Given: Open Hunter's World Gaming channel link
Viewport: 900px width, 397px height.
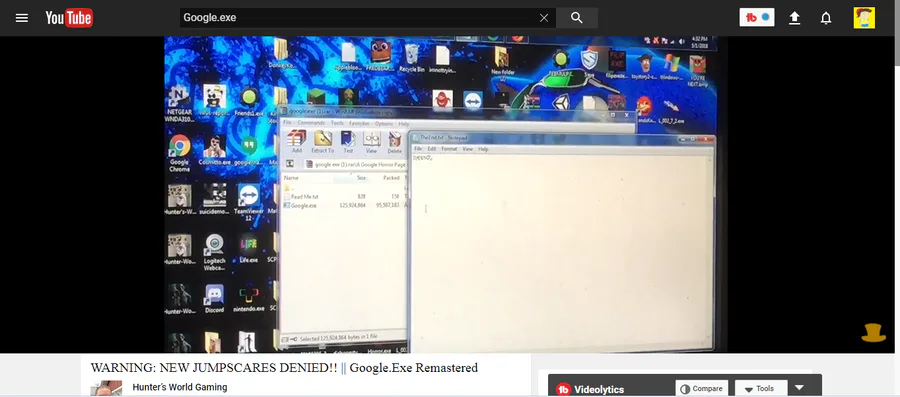Looking at the screenshot, I should pyautogui.click(x=180, y=387).
